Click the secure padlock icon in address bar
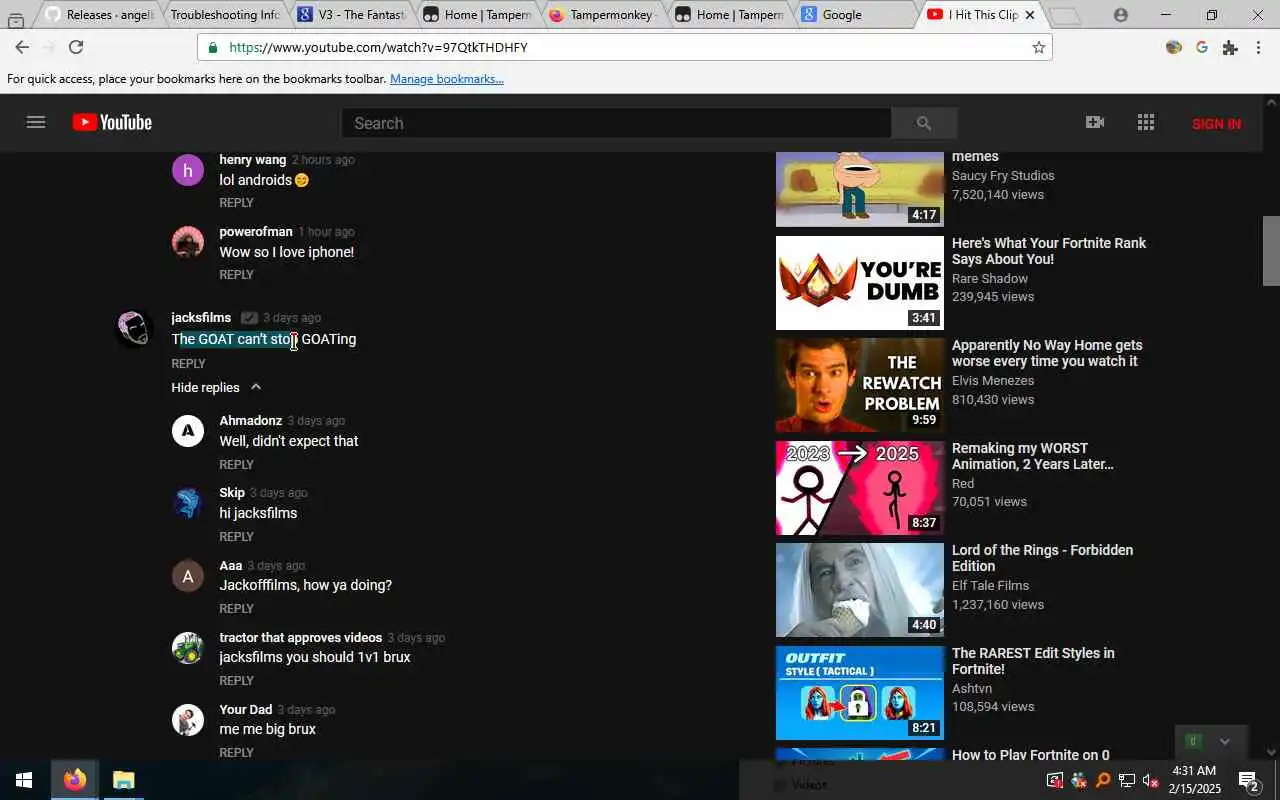 tap(212, 47)
